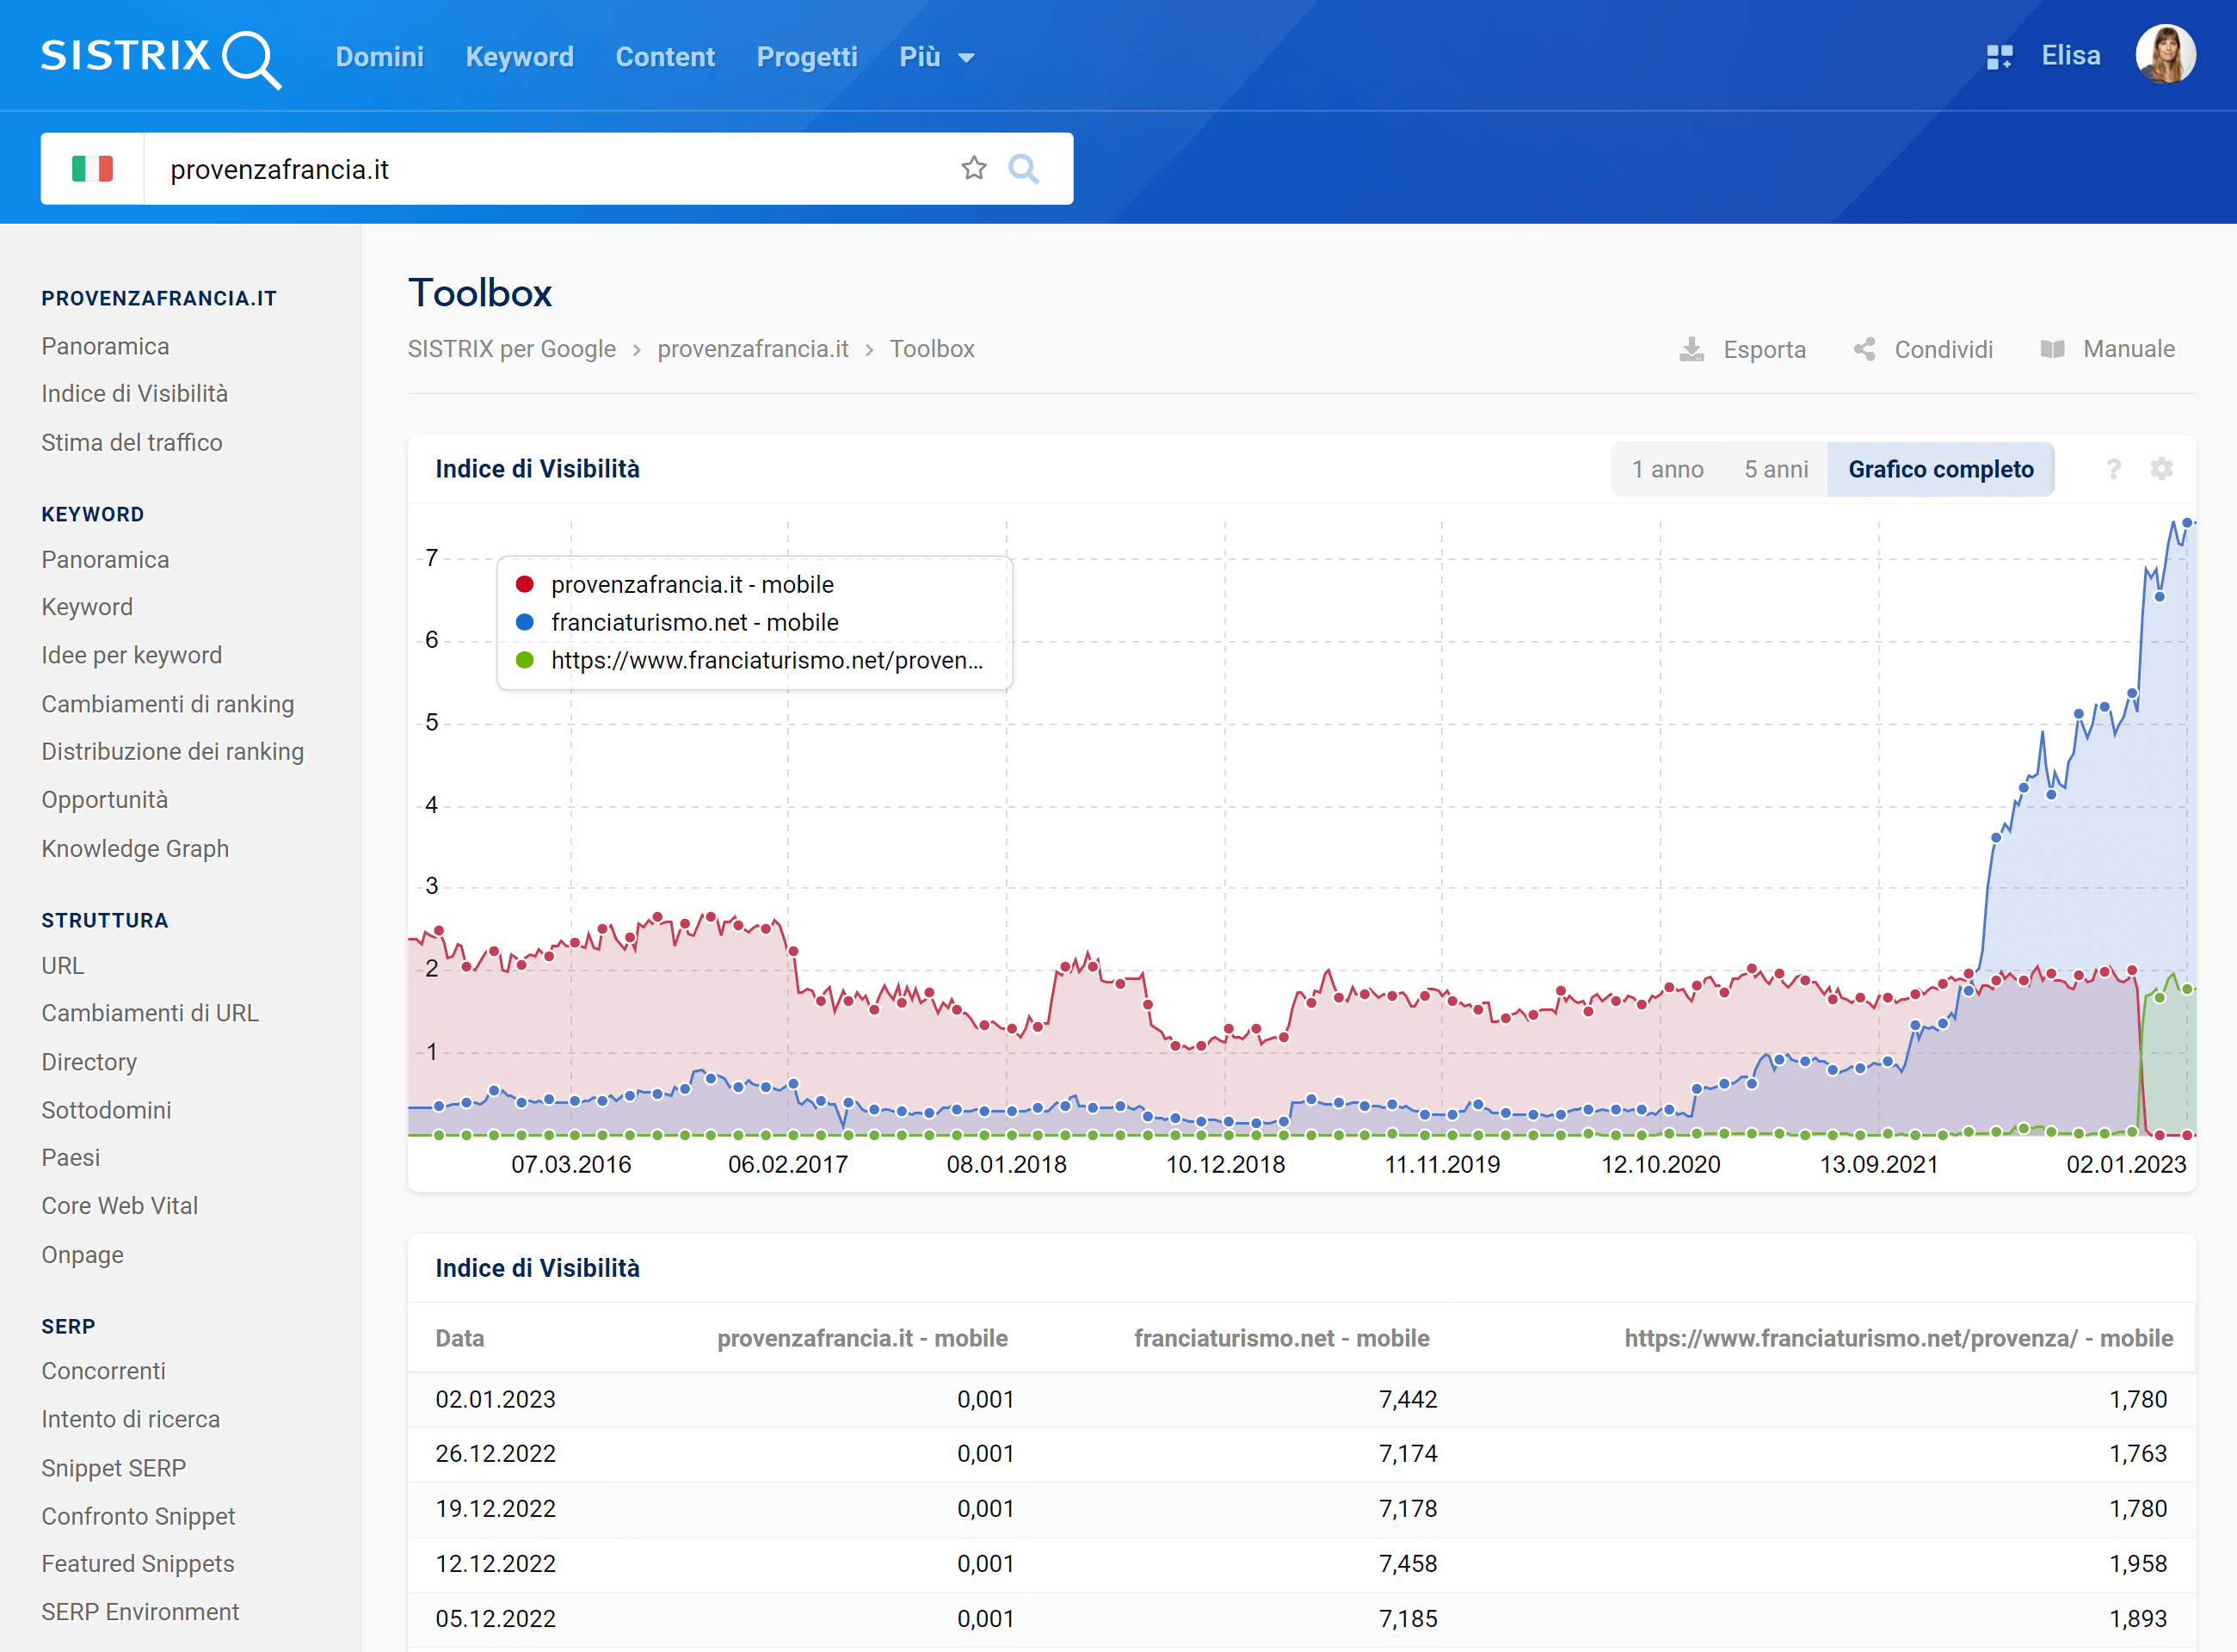
Task: Open the Progetti menu
Action: point(807,57)
